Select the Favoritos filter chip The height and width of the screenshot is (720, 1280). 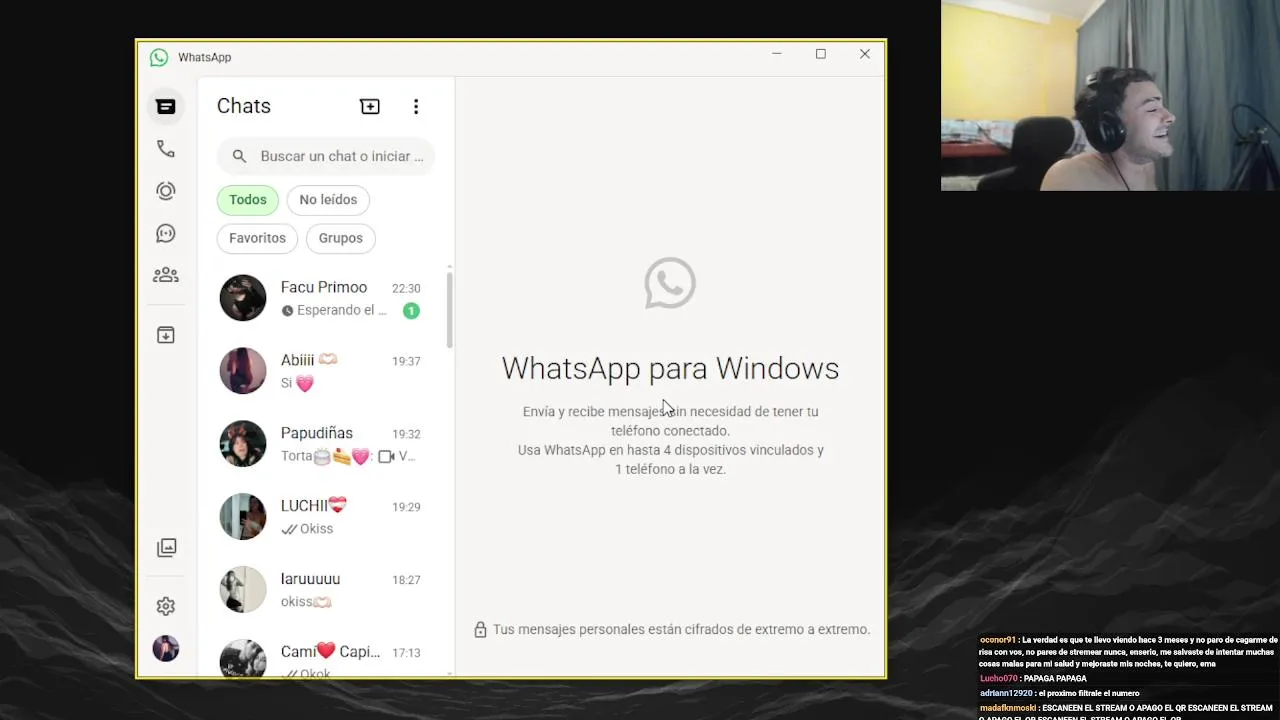click(257, 238)
